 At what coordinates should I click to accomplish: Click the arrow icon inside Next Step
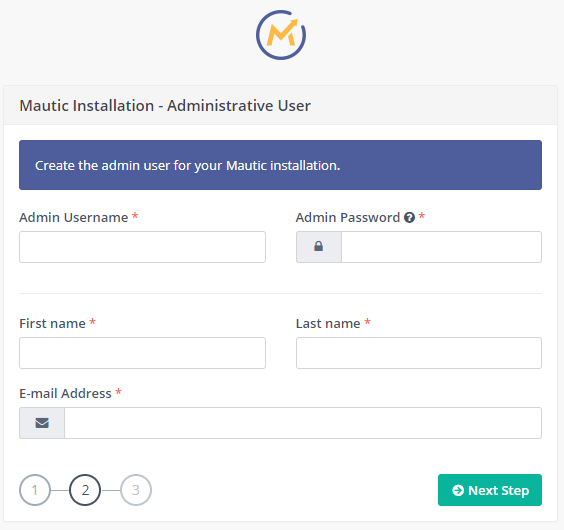coord(458,490)
